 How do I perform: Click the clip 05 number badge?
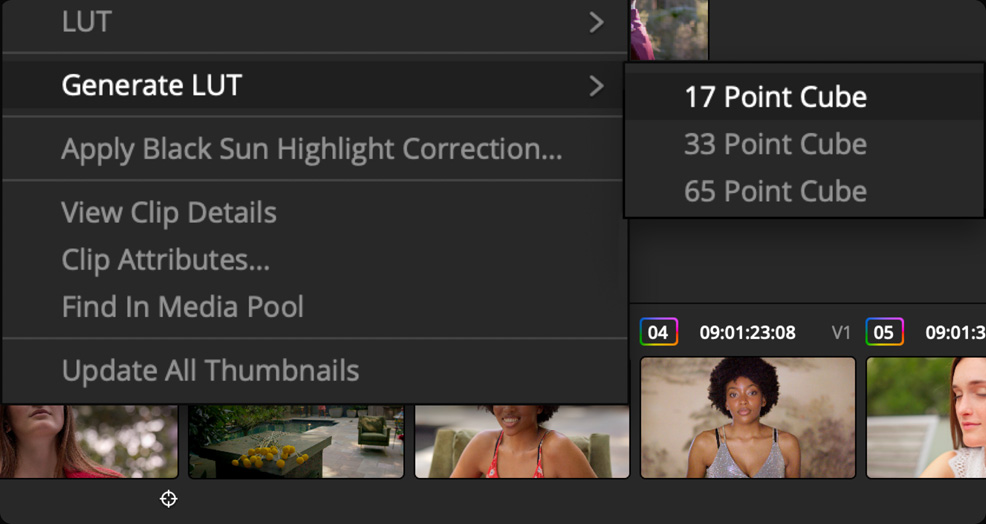point(885,332)
